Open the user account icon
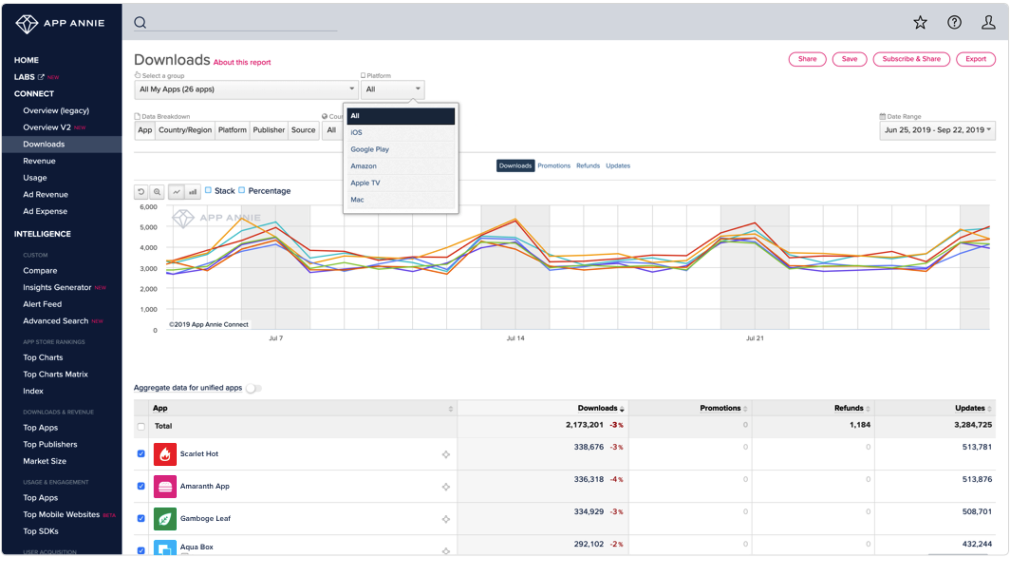The height and width of the screenshot is (563, 1012). coord(988,23)
